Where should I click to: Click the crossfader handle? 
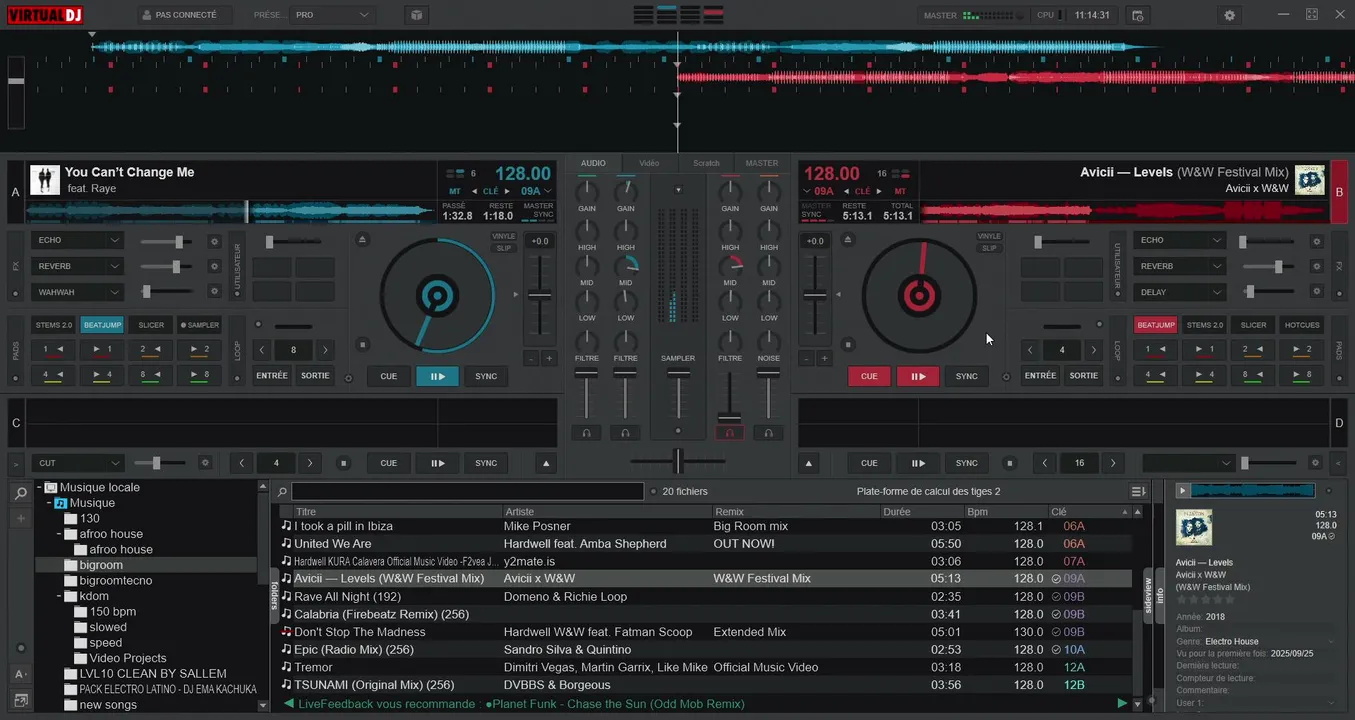678,461
